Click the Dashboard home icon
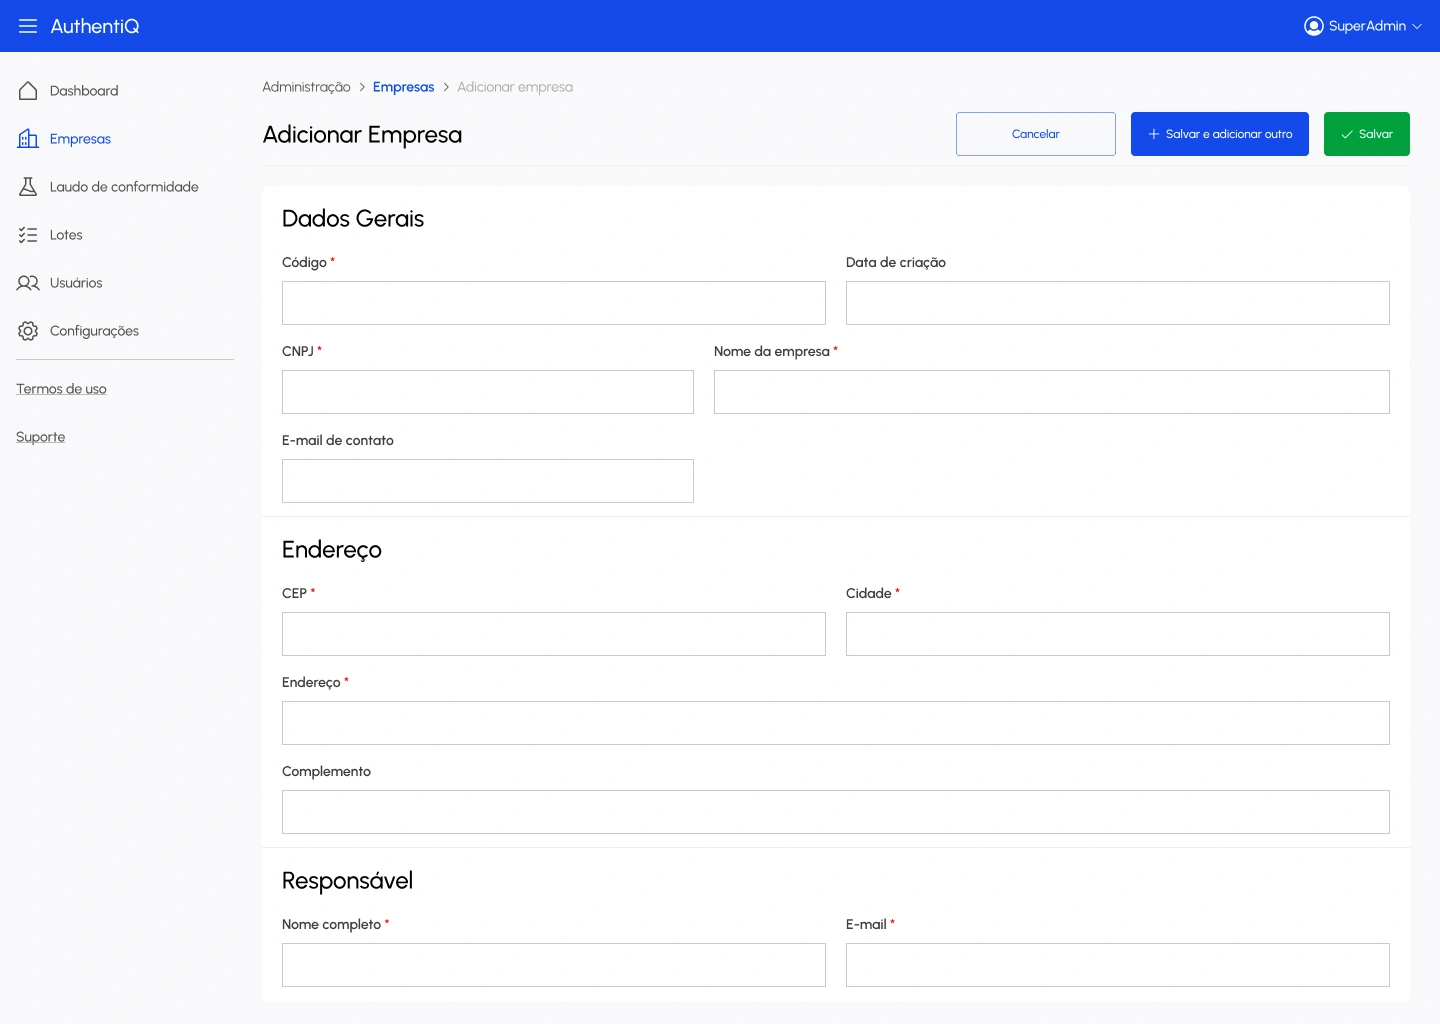 [28, 91]
